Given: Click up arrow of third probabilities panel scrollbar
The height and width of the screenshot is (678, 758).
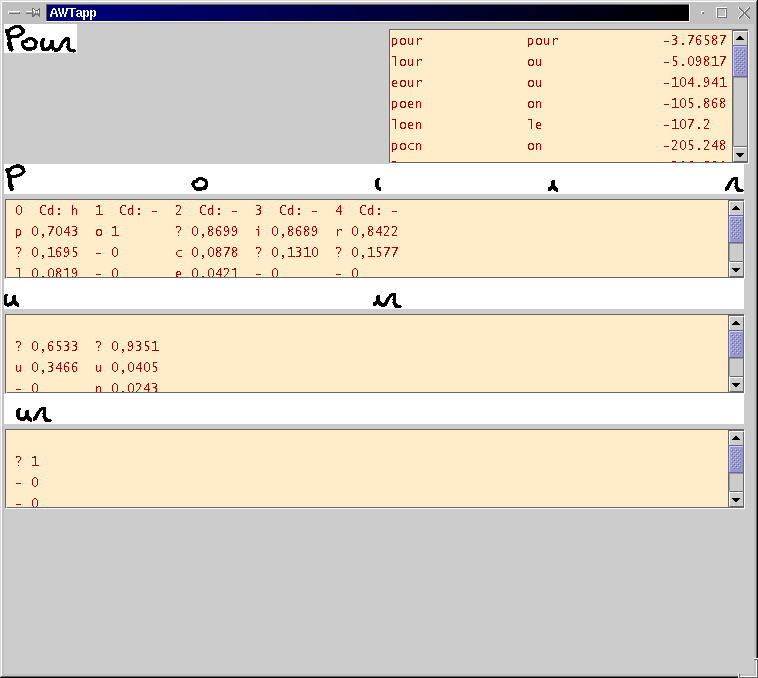Looking at the screenshot, I should click(x=736, y=438).
